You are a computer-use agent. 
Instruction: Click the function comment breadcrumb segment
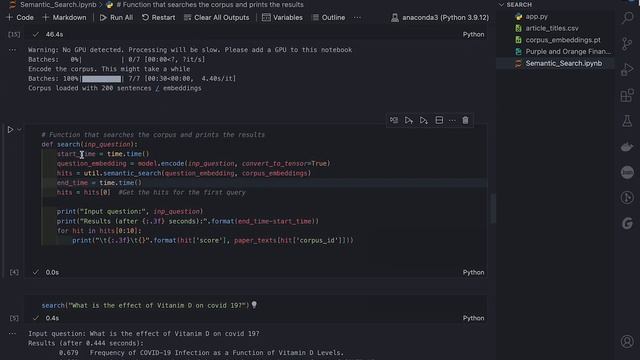(x=210, y=4)
